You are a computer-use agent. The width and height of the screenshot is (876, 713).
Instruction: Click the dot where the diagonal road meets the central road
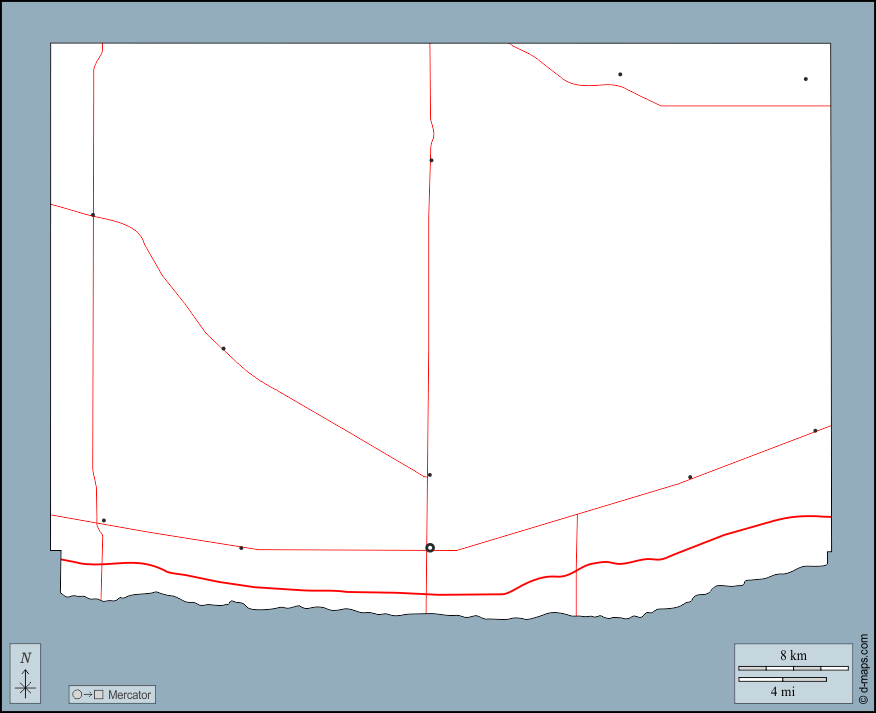[429, 475]
